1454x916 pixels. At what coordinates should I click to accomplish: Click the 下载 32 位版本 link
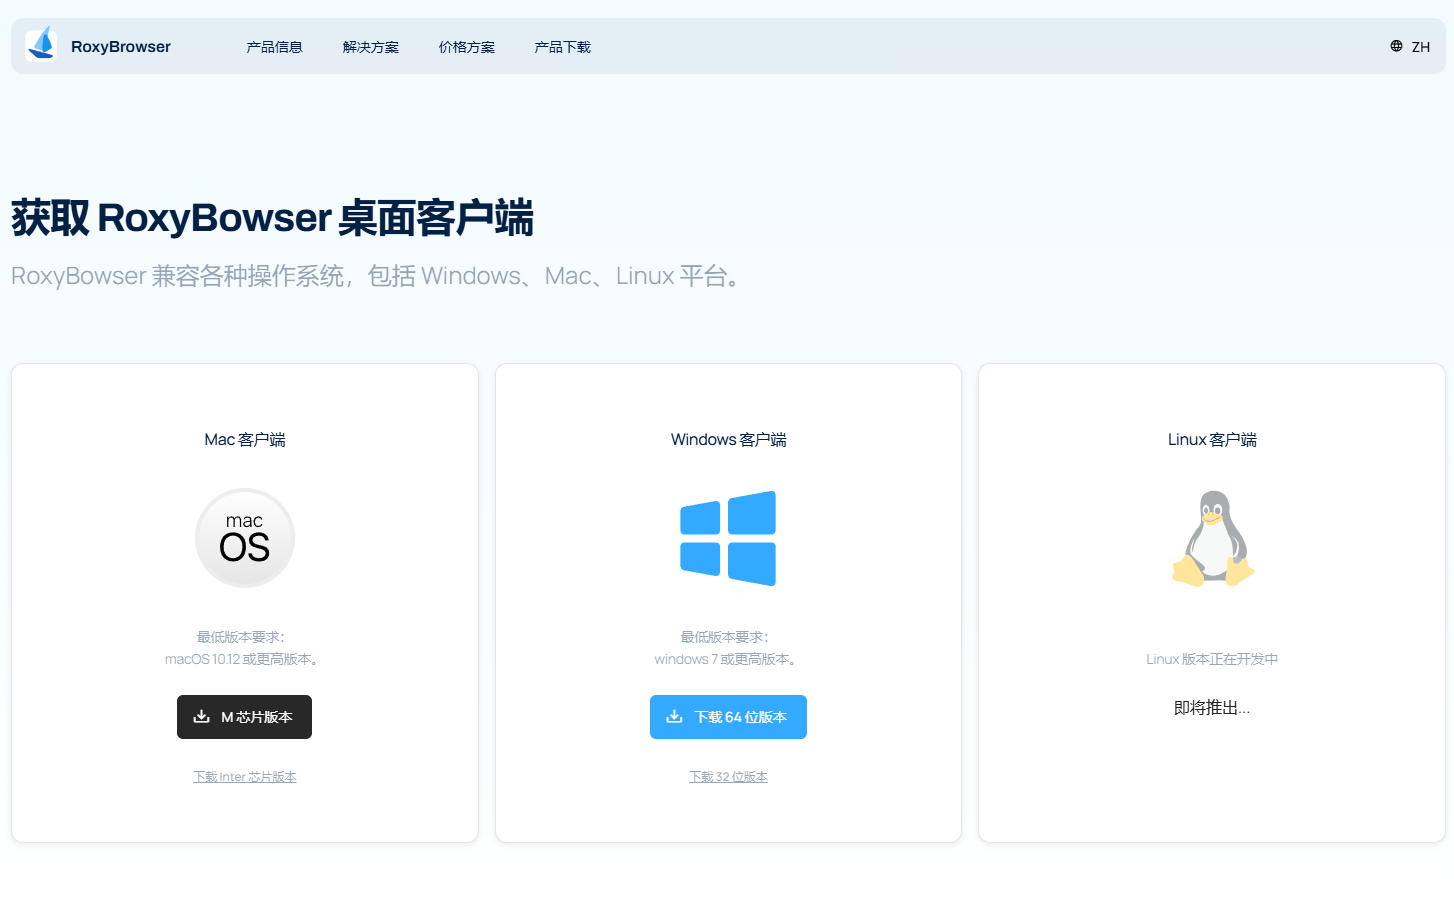click(x=728, y=777)
